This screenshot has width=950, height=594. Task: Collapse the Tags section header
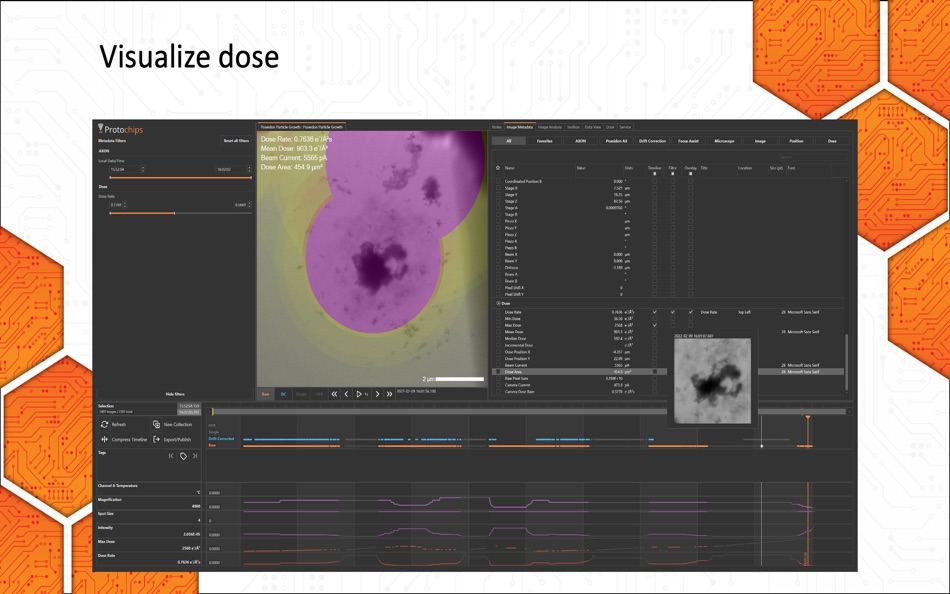(101, 452)
